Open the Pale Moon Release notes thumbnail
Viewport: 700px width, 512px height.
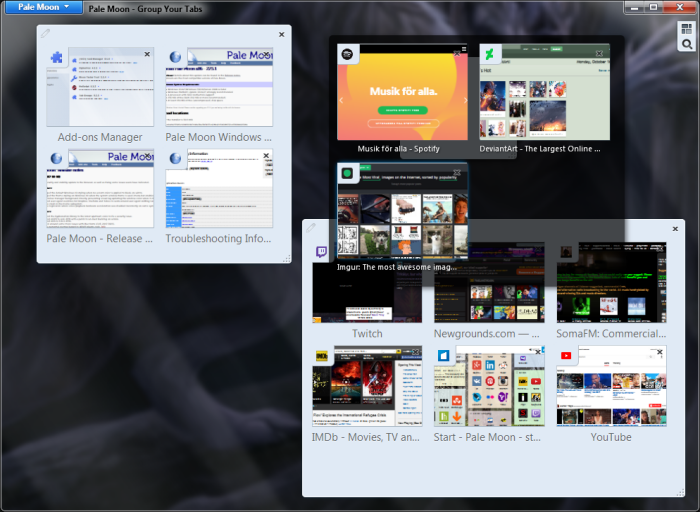tap(100, 188)
